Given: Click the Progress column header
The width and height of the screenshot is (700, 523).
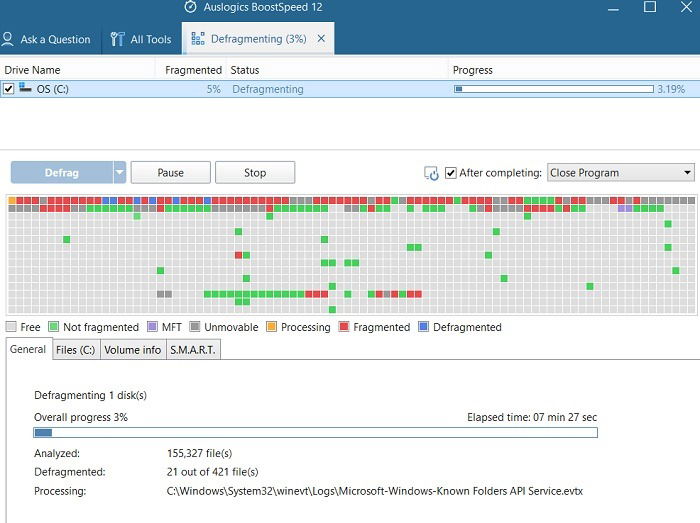Looking at the screenshot, I should point(574,70).
